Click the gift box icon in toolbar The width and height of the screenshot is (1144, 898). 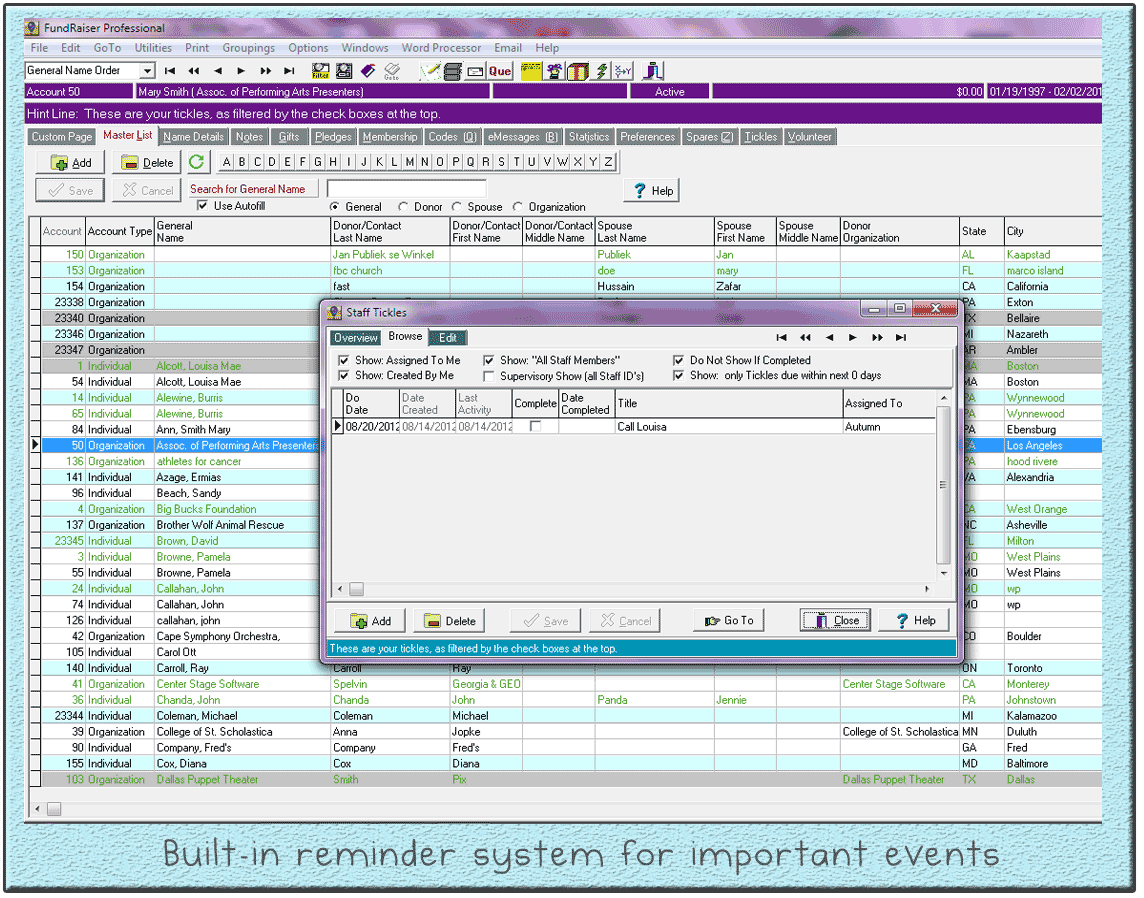579,71
